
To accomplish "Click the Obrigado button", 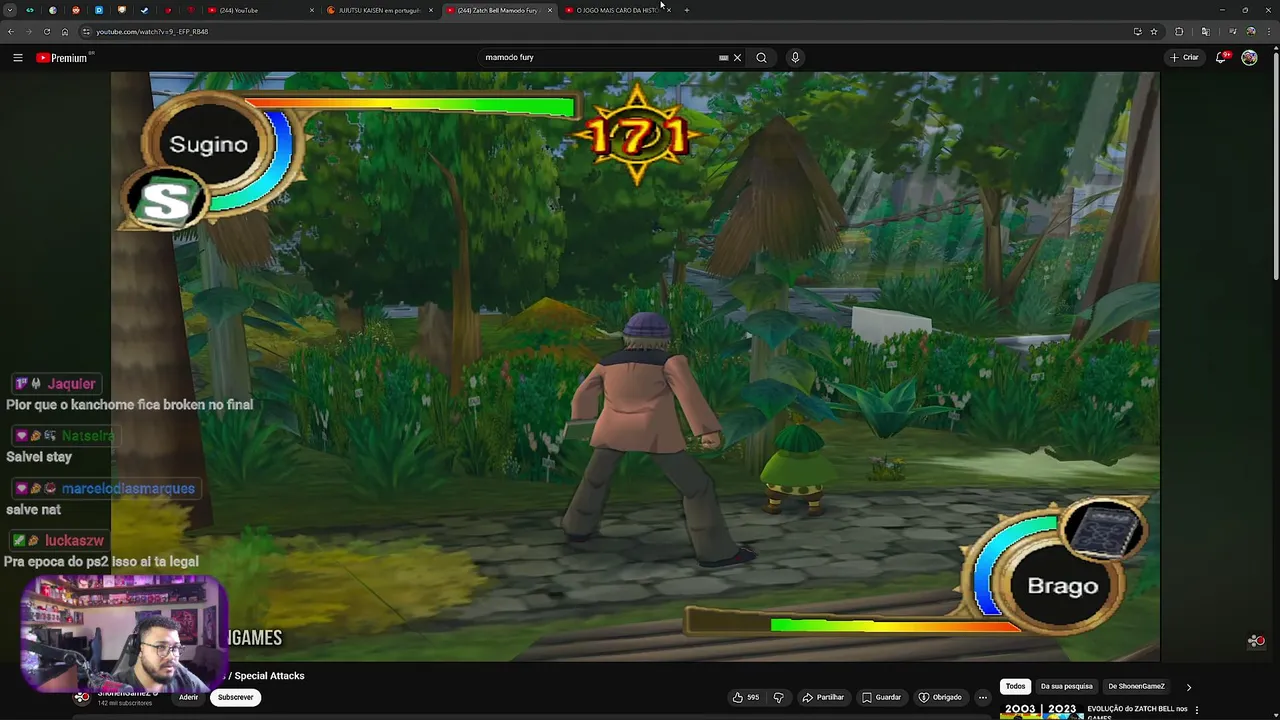I will (x=940, y=697).
